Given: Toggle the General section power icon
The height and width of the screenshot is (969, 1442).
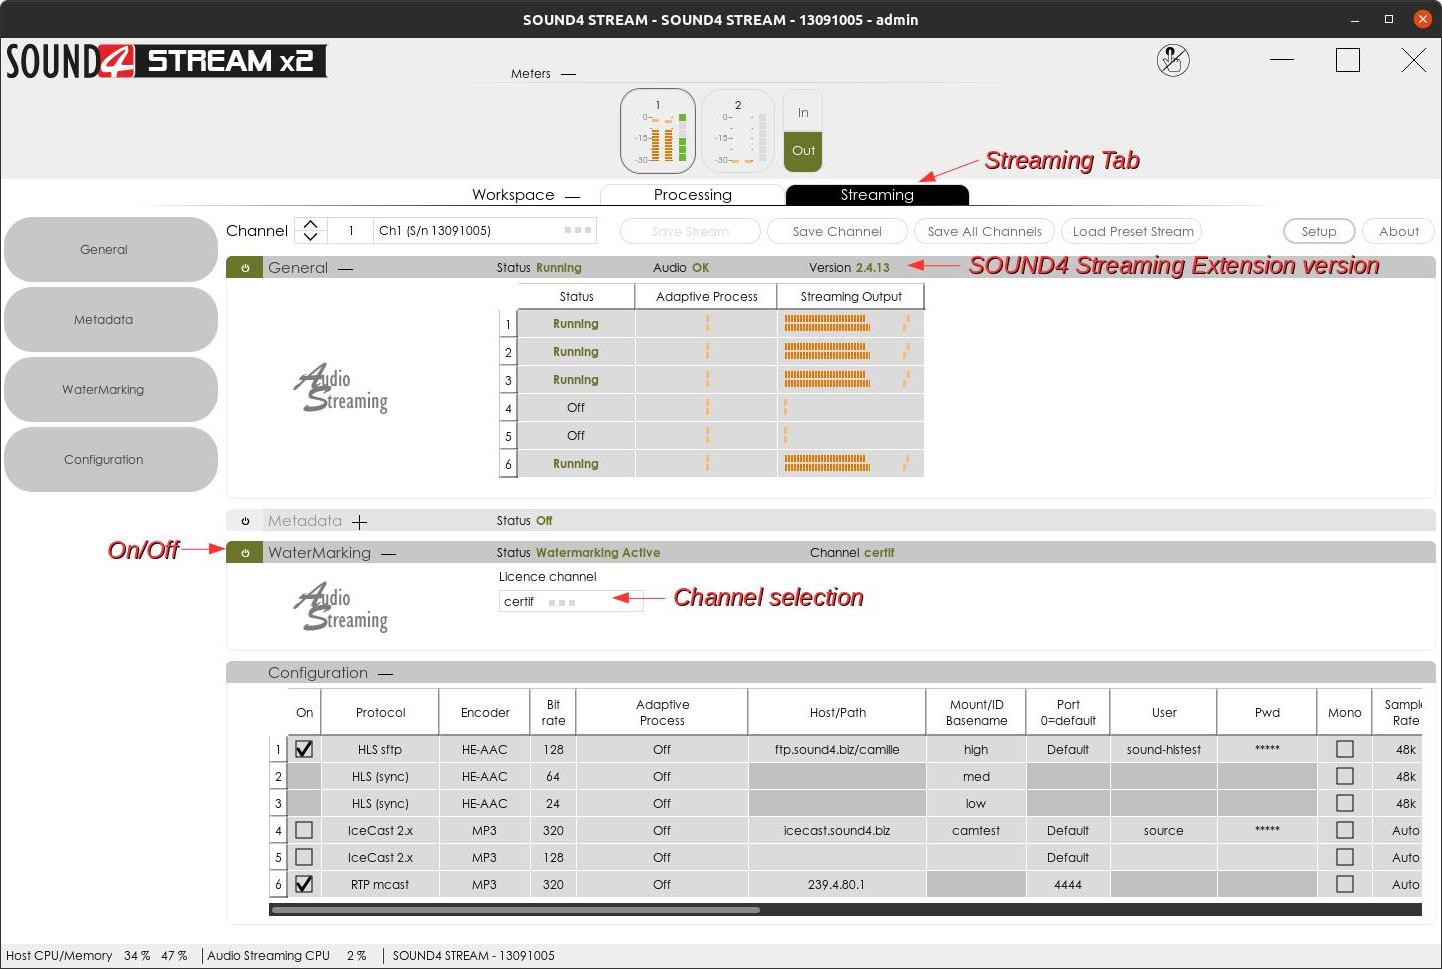Looking at the screenshot, I should 245,268.
